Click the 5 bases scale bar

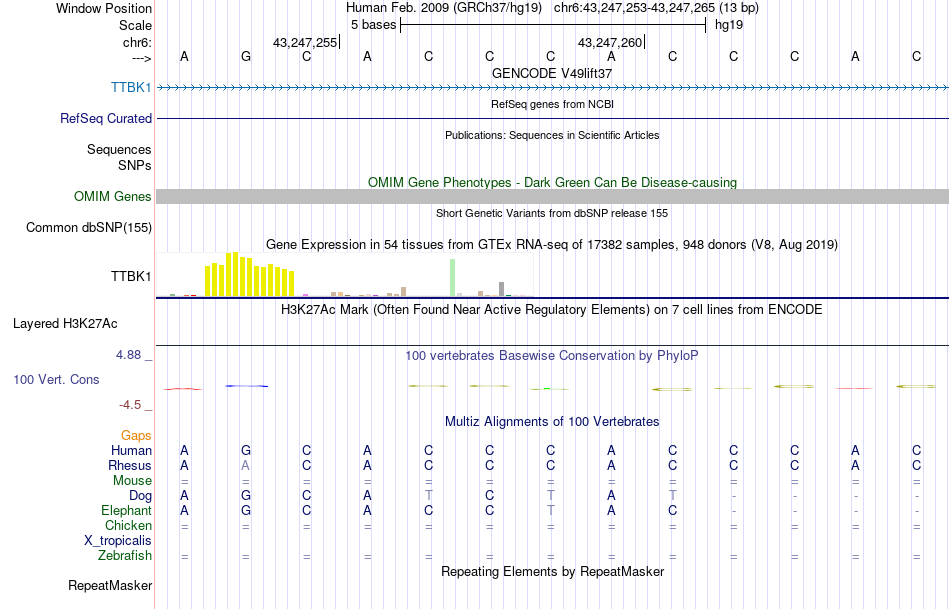click(x=553, y=25)
